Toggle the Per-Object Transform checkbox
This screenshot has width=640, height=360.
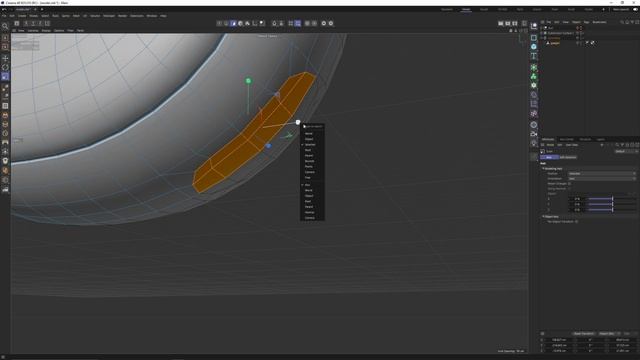[577, 222]
